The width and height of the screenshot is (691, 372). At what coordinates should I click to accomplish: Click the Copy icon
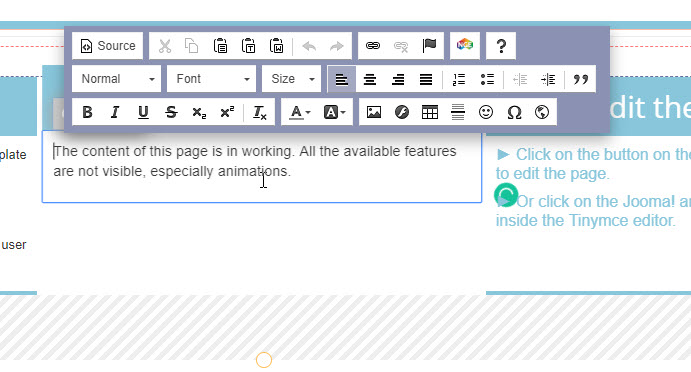(192, 46)
